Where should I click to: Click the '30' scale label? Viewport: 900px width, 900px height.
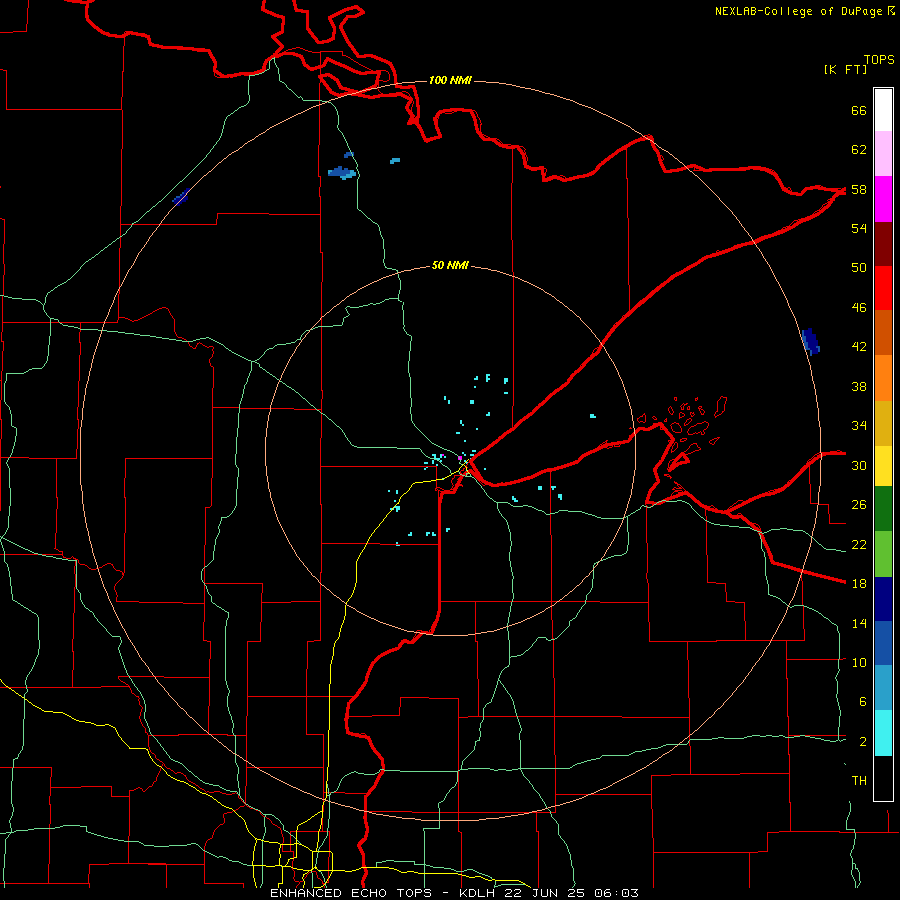point(859,465)
